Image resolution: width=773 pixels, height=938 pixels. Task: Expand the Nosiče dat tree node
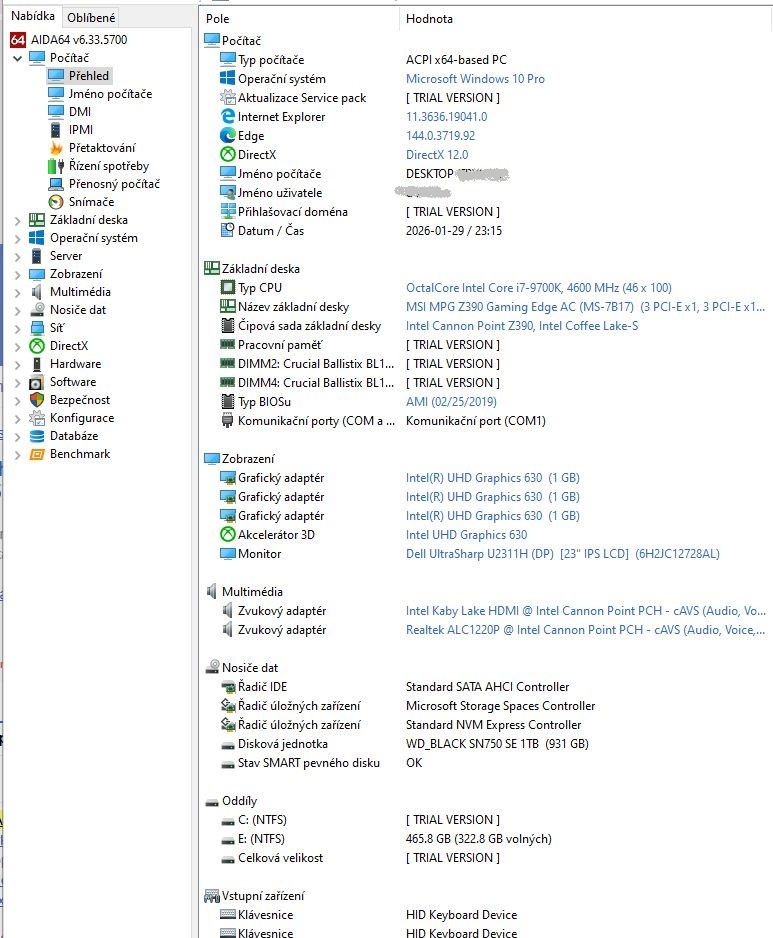tap(17, 310)
